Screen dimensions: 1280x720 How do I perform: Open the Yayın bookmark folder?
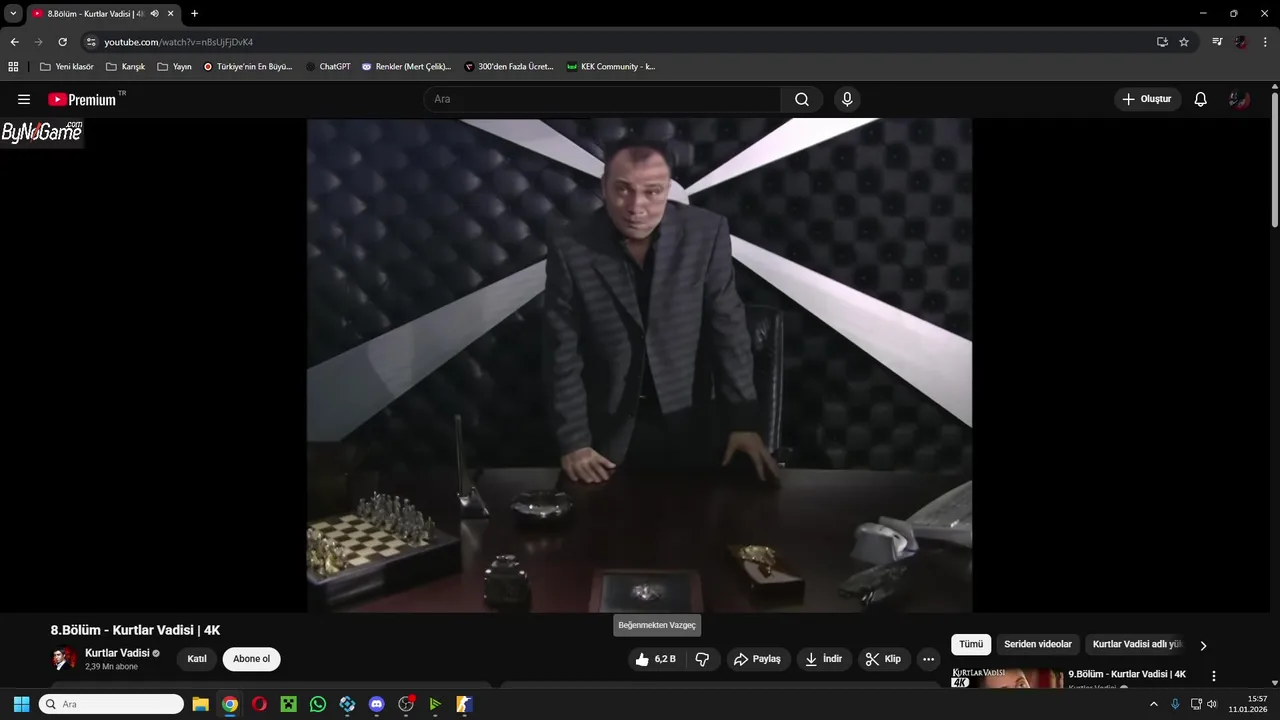[175, 67]
